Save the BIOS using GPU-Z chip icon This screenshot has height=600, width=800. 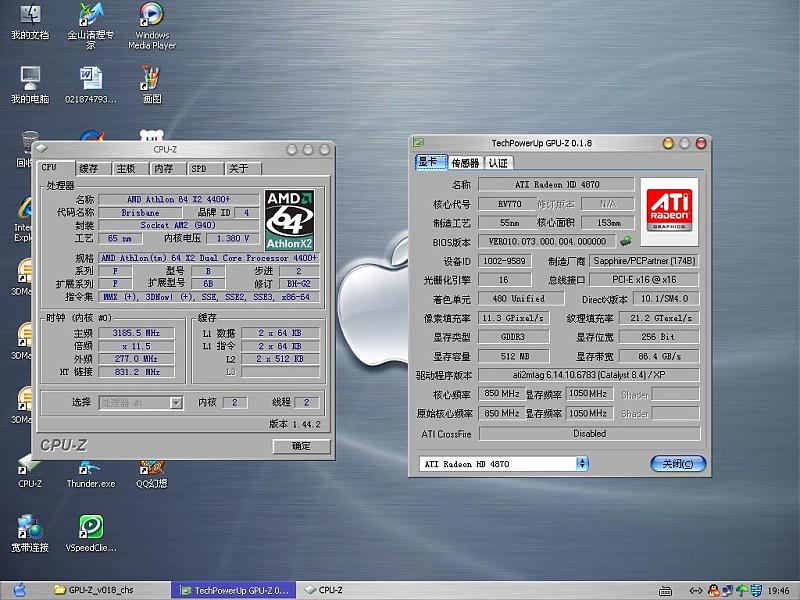tap(626, 240)
